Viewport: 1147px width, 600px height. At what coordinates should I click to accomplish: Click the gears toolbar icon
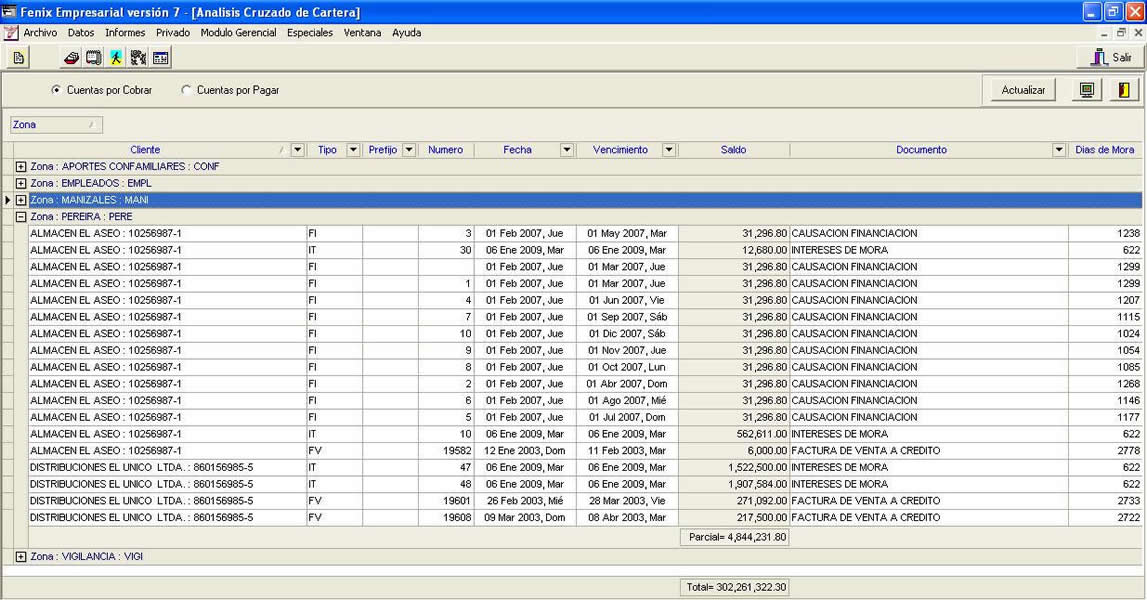coord(138,58)
